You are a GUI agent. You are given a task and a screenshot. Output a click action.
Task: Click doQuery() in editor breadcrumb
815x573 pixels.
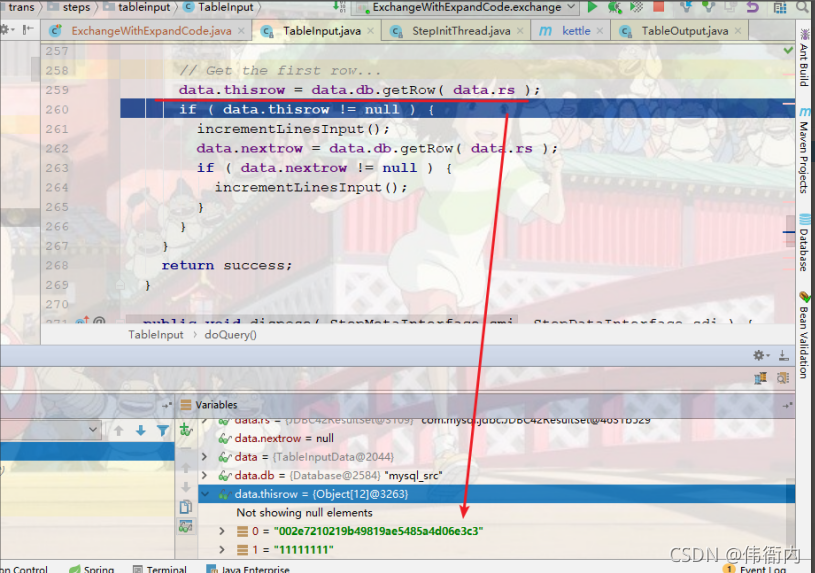point(230,335)
